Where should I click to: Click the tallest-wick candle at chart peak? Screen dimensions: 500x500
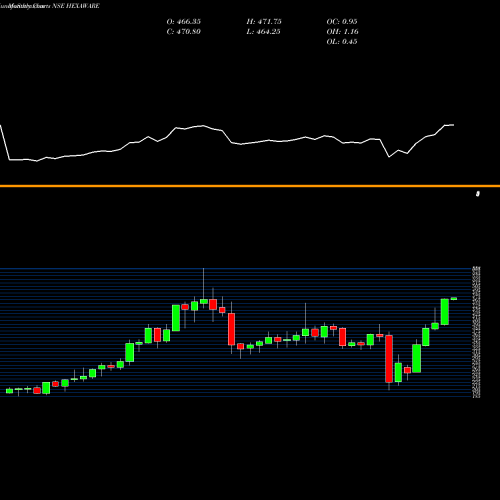[x=204, y=302]
